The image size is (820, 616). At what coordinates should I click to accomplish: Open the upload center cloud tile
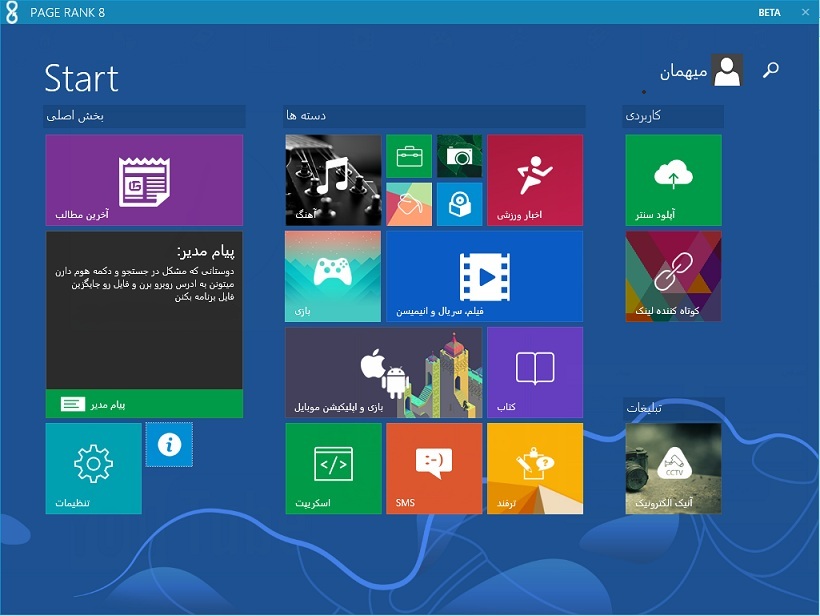pos(673,180)
